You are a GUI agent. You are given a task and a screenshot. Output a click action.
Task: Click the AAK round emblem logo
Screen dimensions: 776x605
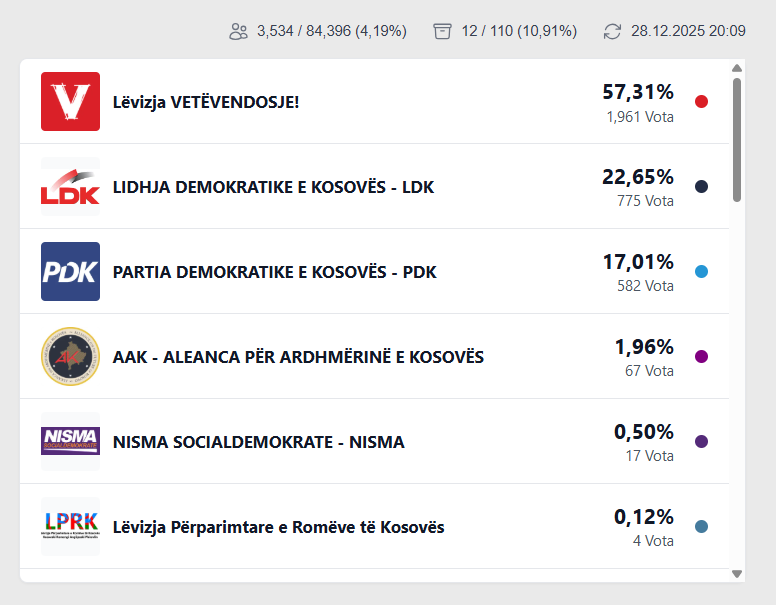click(70, 356)
